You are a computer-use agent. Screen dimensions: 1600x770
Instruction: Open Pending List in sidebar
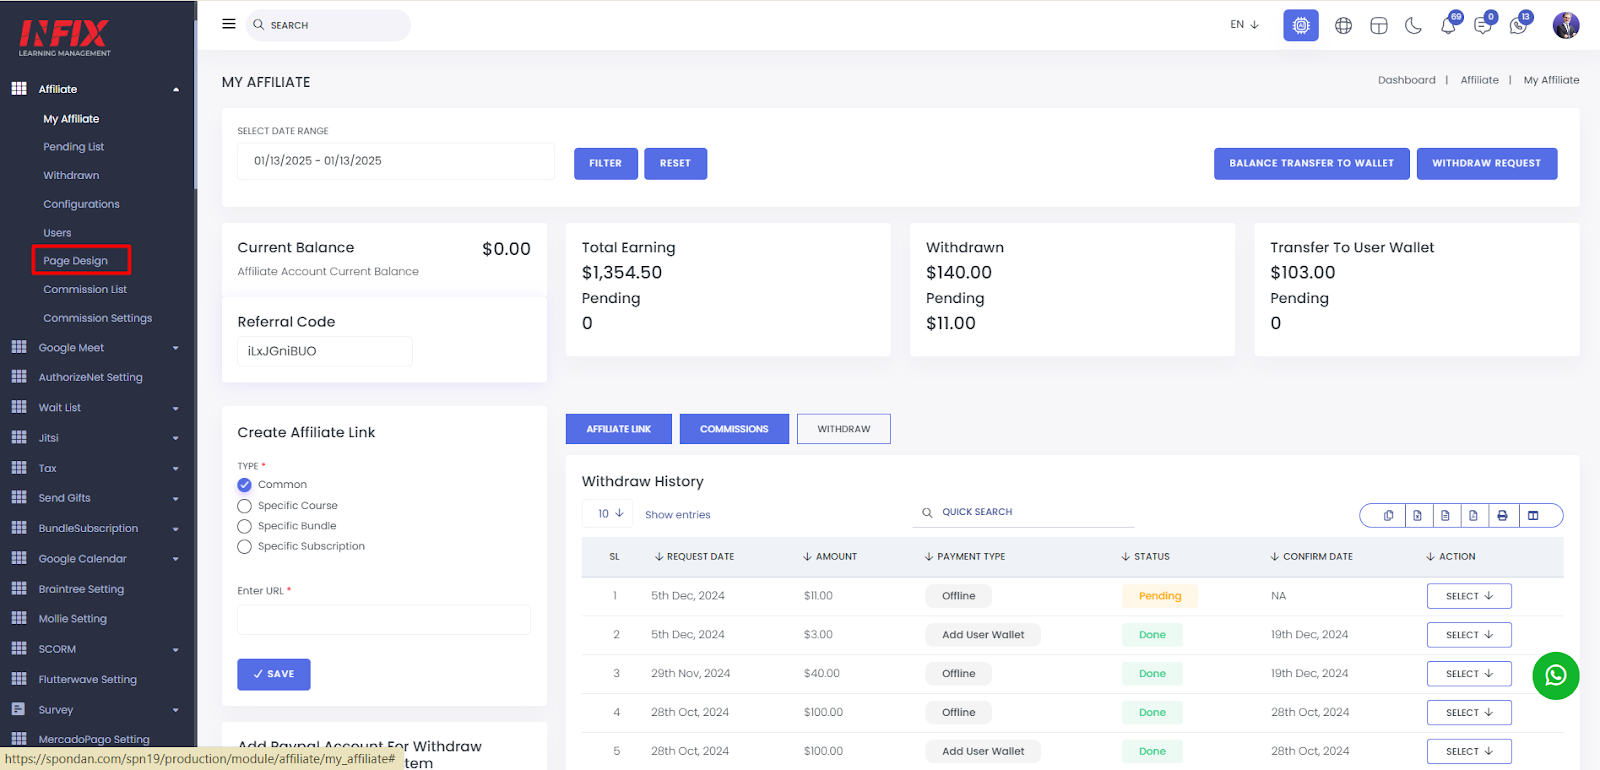(73, 147)
